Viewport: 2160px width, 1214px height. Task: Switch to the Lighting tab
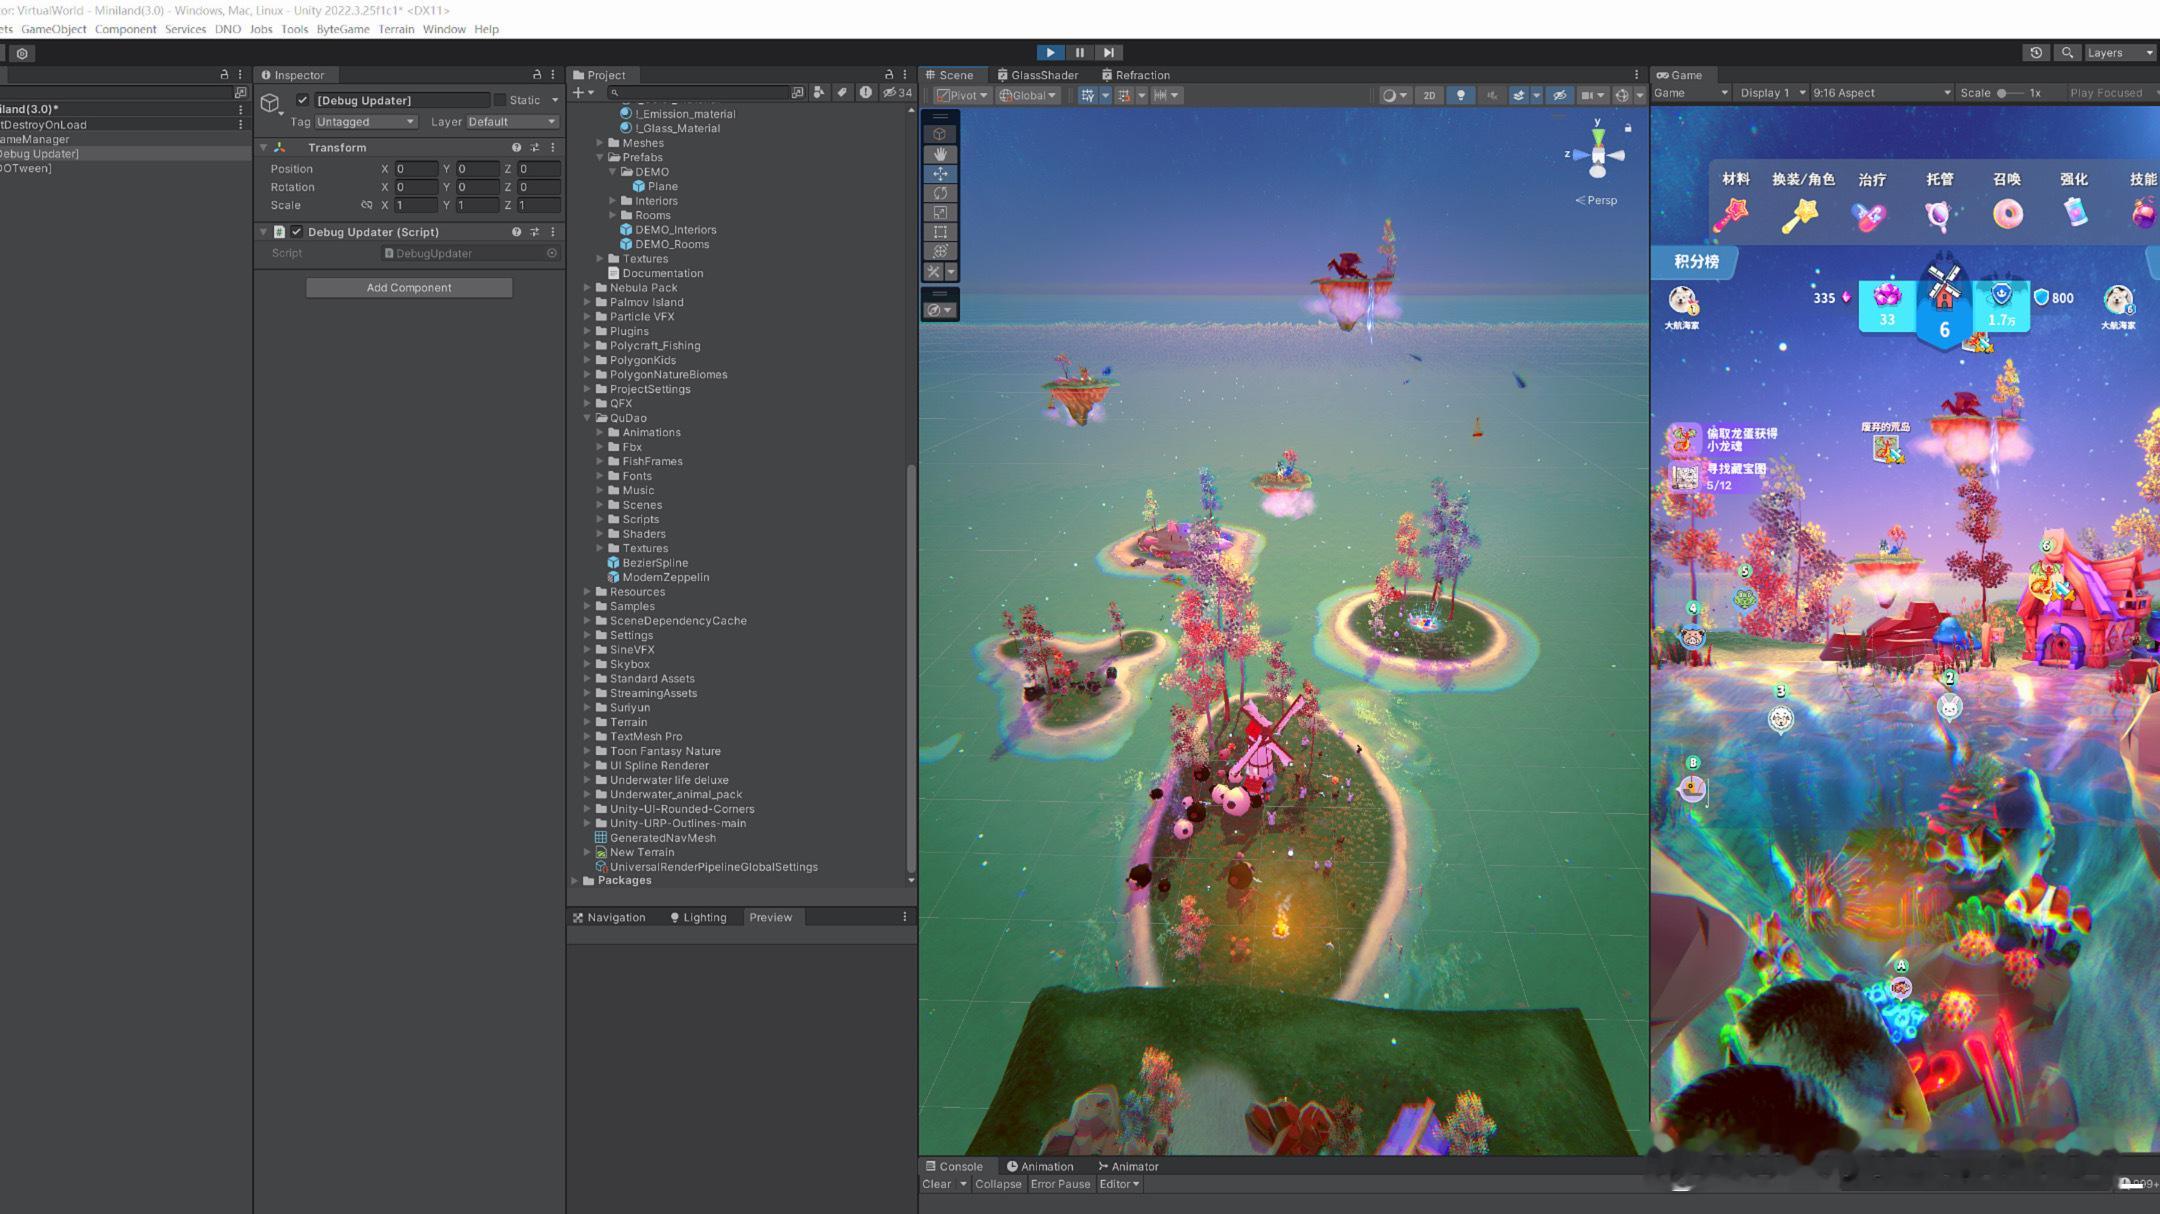[698, 917]
